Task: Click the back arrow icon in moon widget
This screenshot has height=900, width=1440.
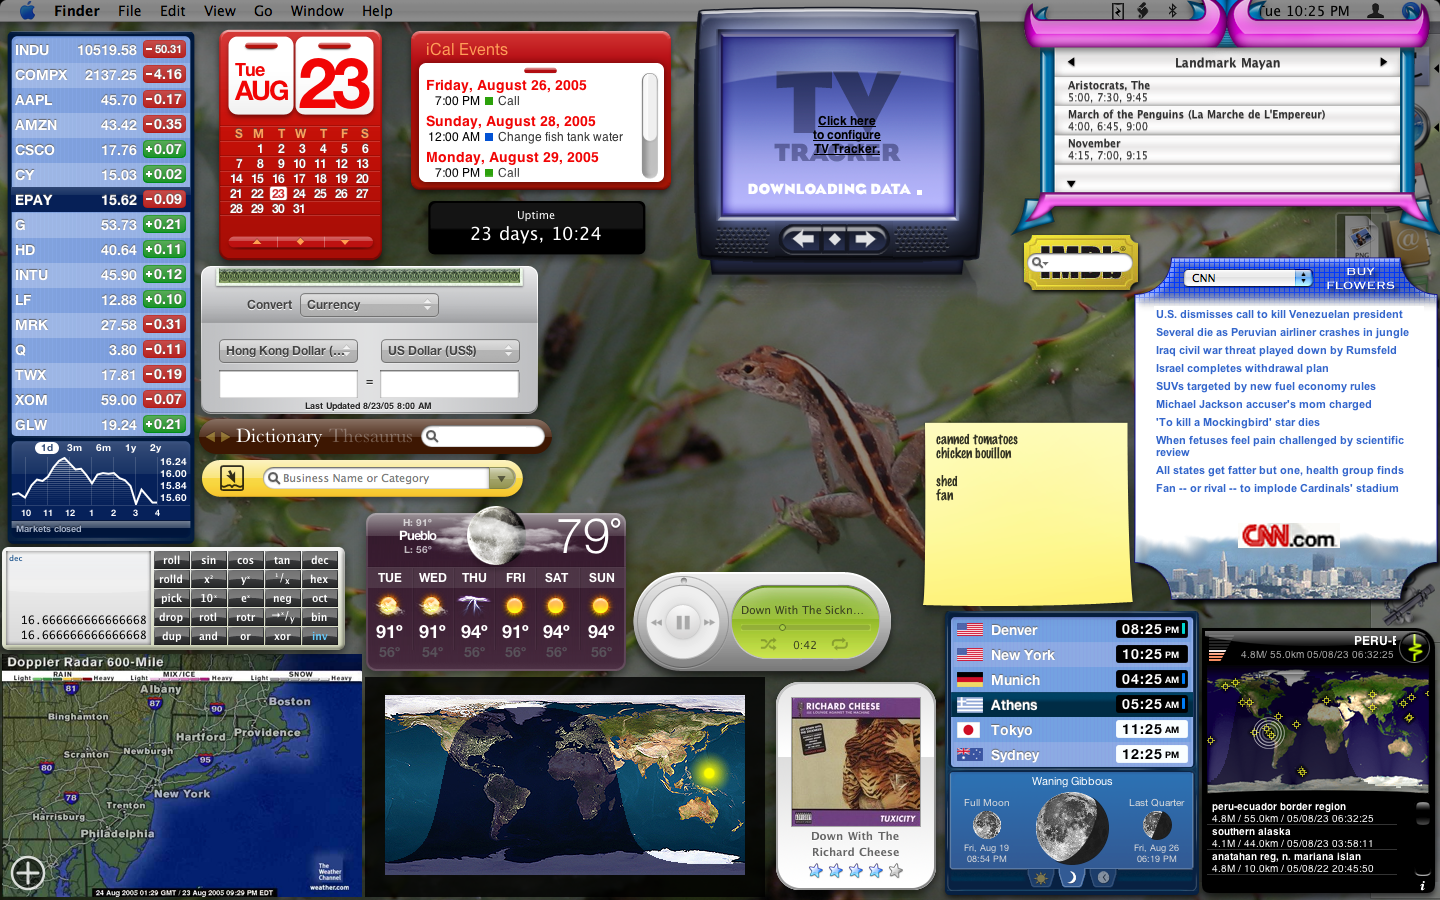Action: click(x=1103, y=878)
